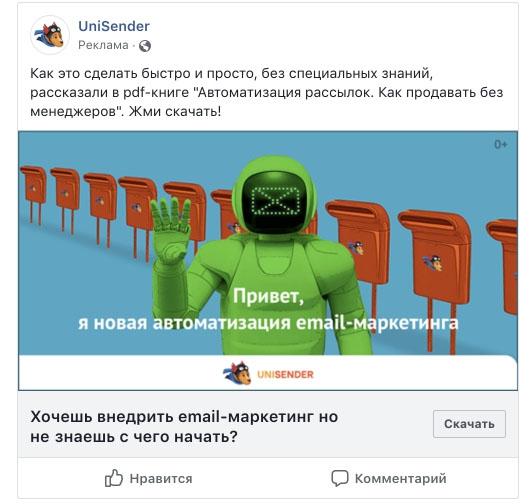Click the thumbs-up like icon
This screenshot has height=504, width=531.
click(x=113, y=478)
